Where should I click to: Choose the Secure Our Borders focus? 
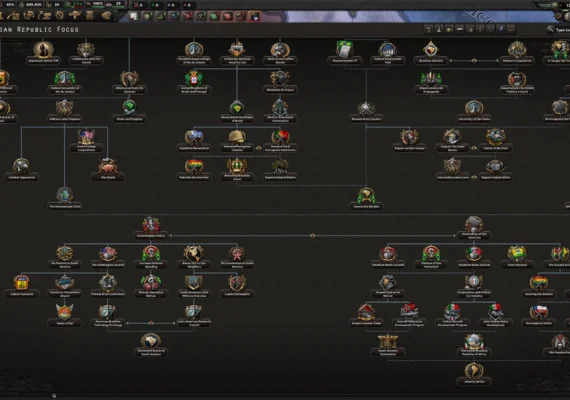coord(366,199)
